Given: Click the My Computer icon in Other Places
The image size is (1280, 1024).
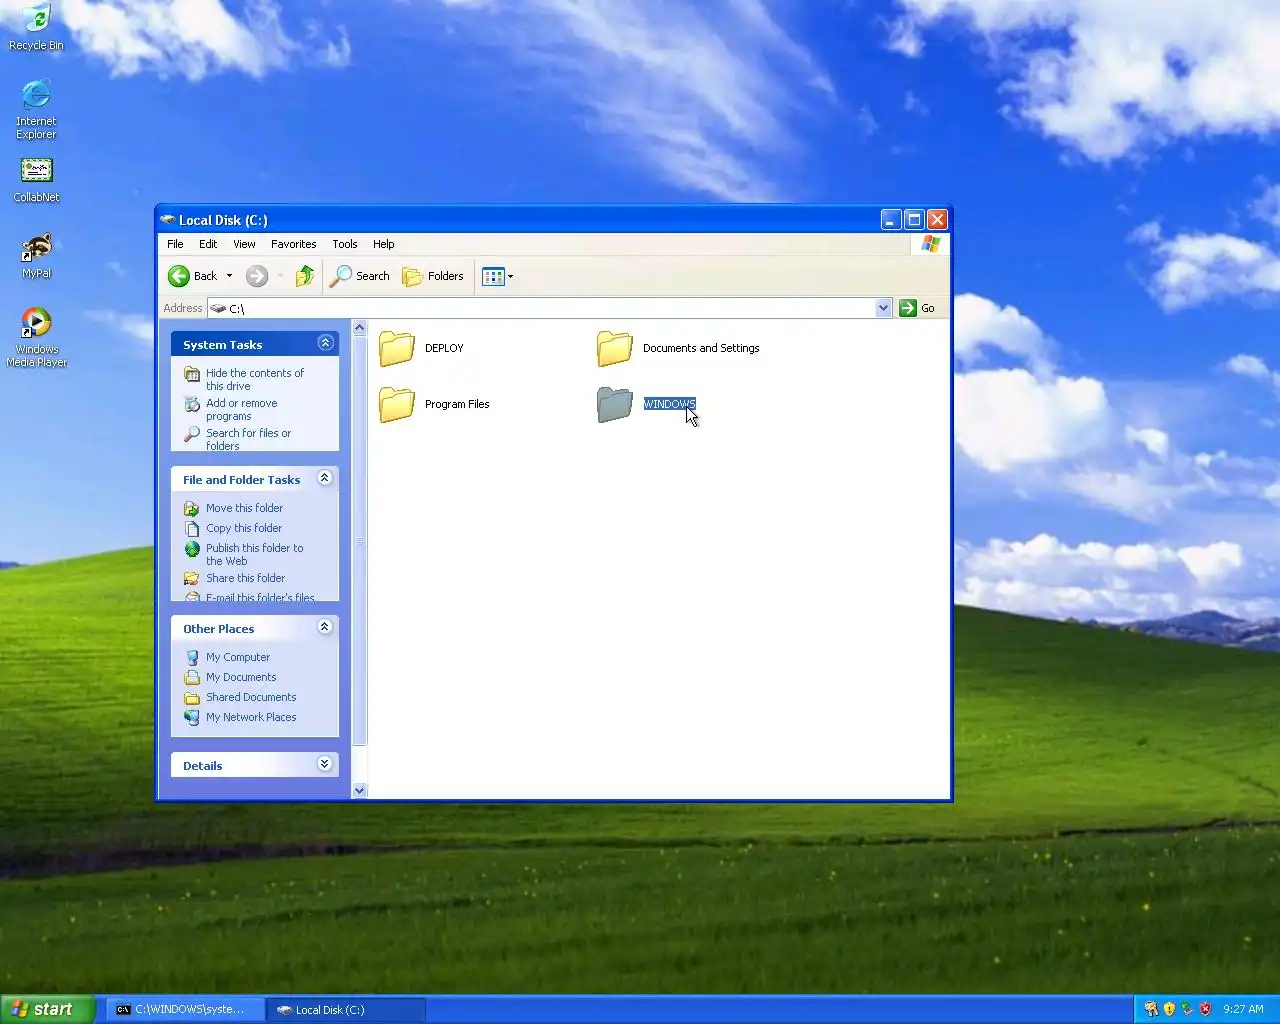Looking at the screenshot, I should [192, 657].
